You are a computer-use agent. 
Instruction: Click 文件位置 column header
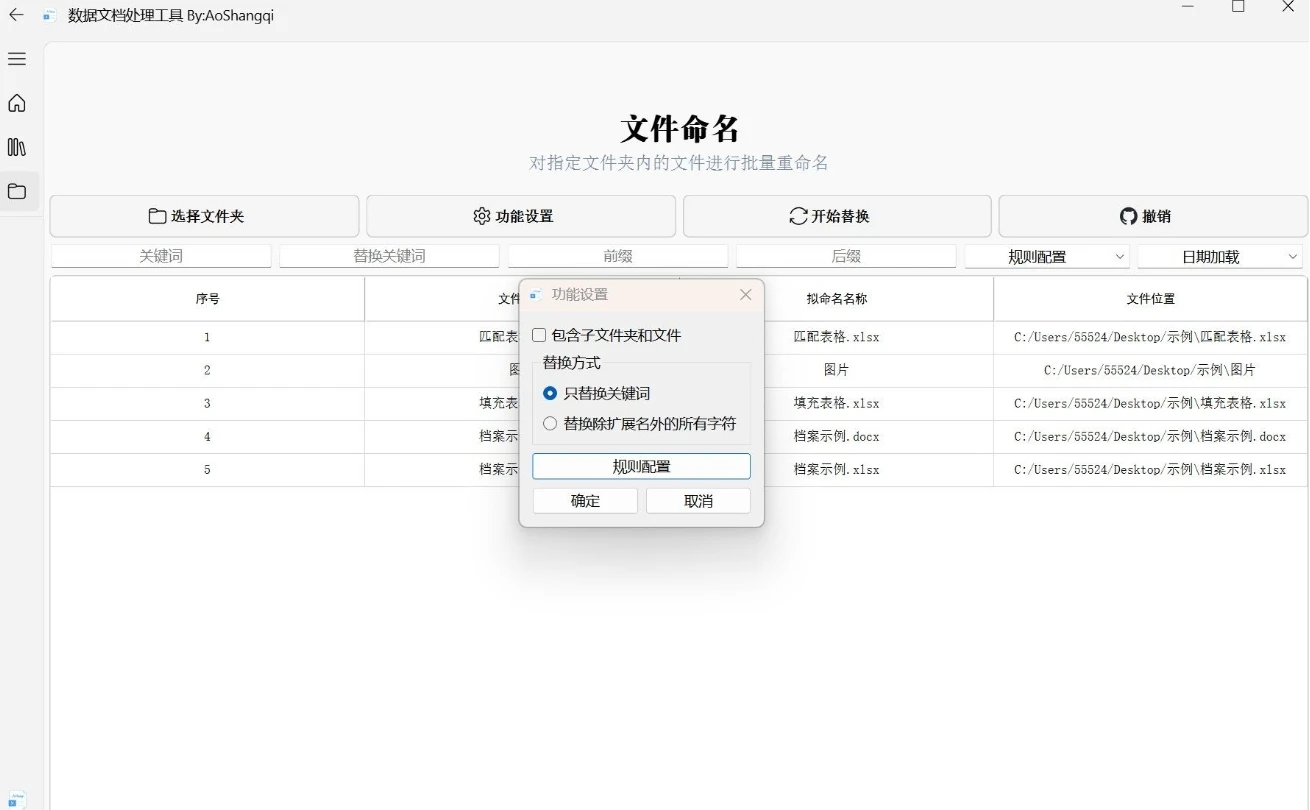[1150, 299]
